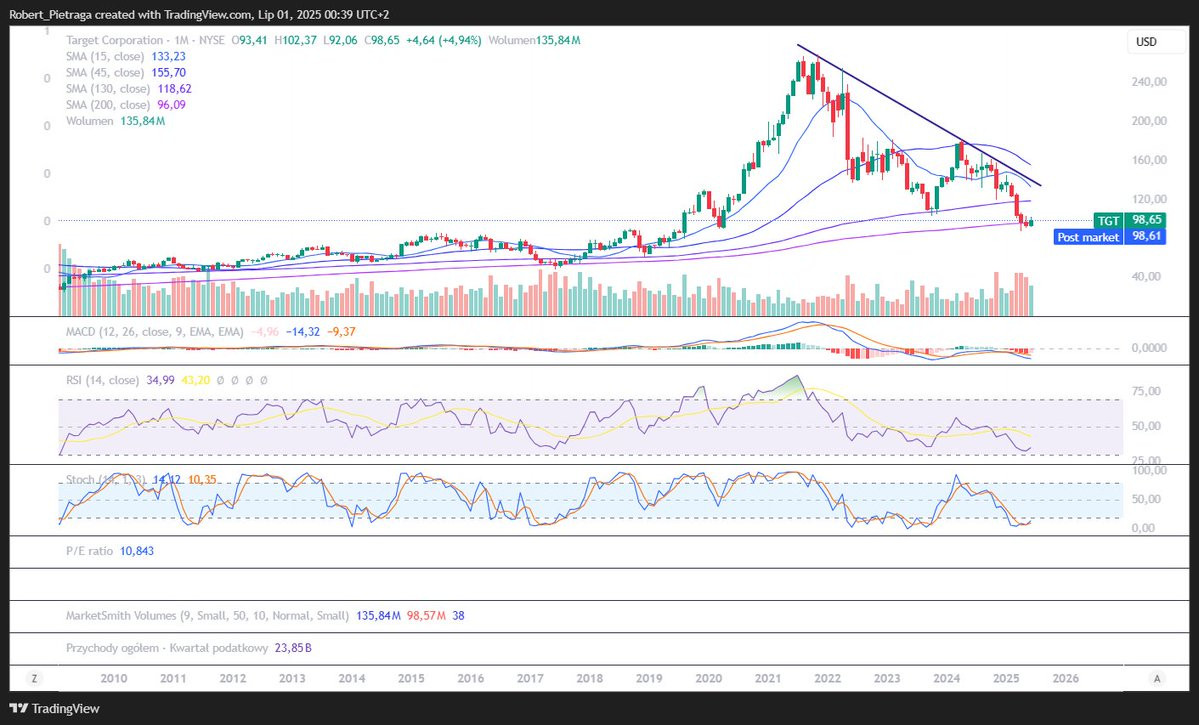Image resolution: width=1199 pixels, height=725 pixels.
Task: Click the +4,64 (+4,94%) change value
Action: pyautogui.click(x=444, y=41)
